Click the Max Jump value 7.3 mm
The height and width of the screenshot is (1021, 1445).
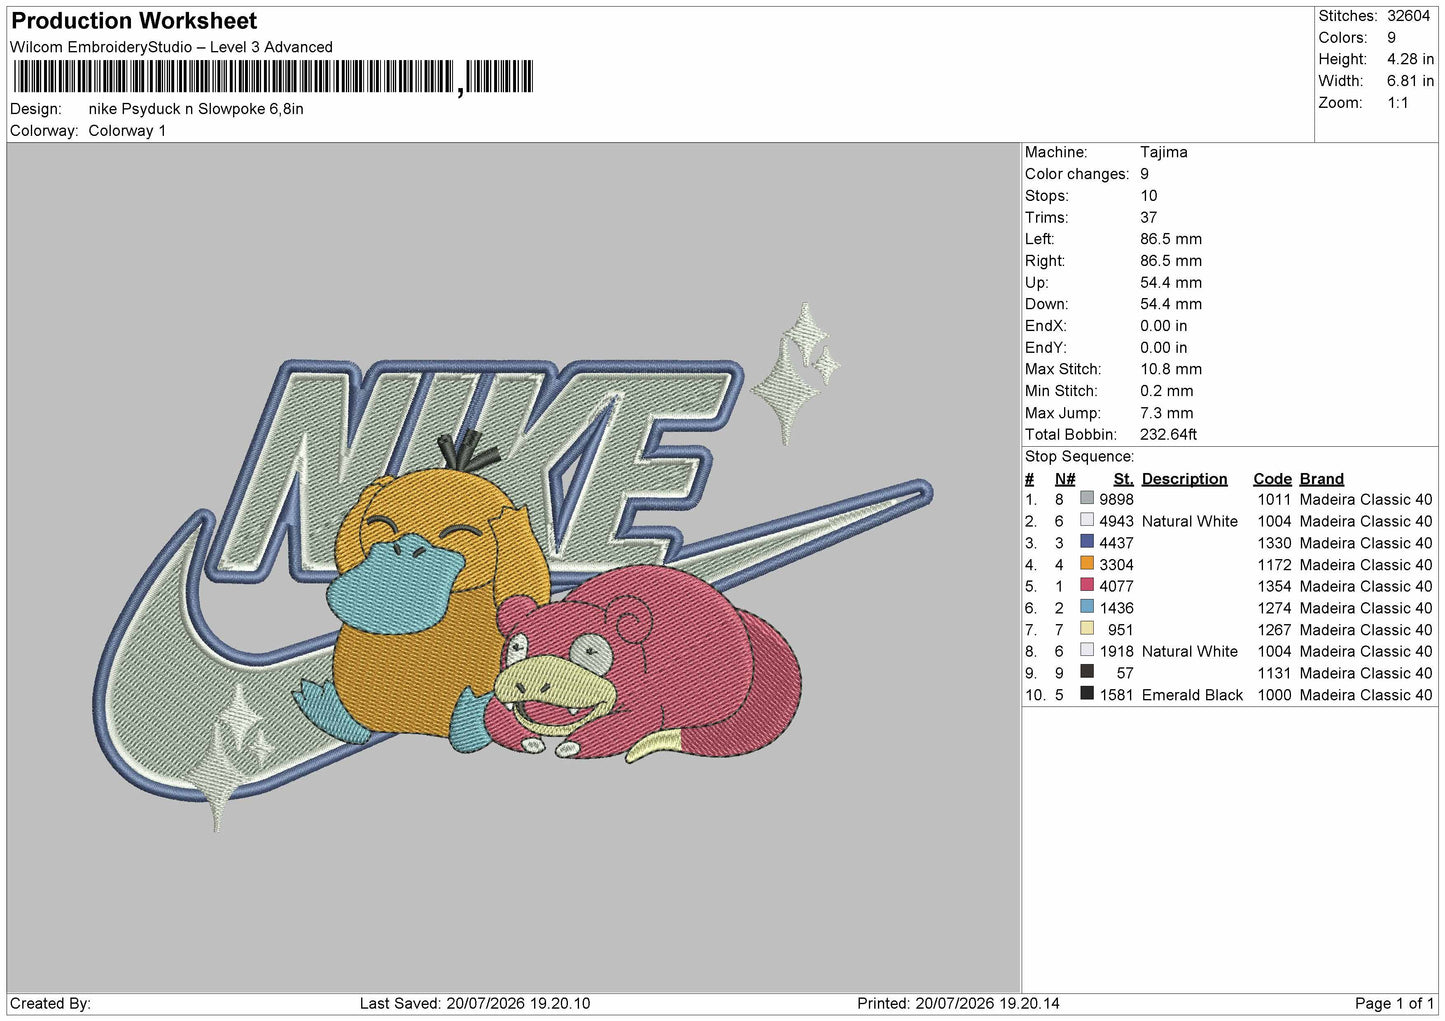pyautogui.click(x=1167, y=413)
